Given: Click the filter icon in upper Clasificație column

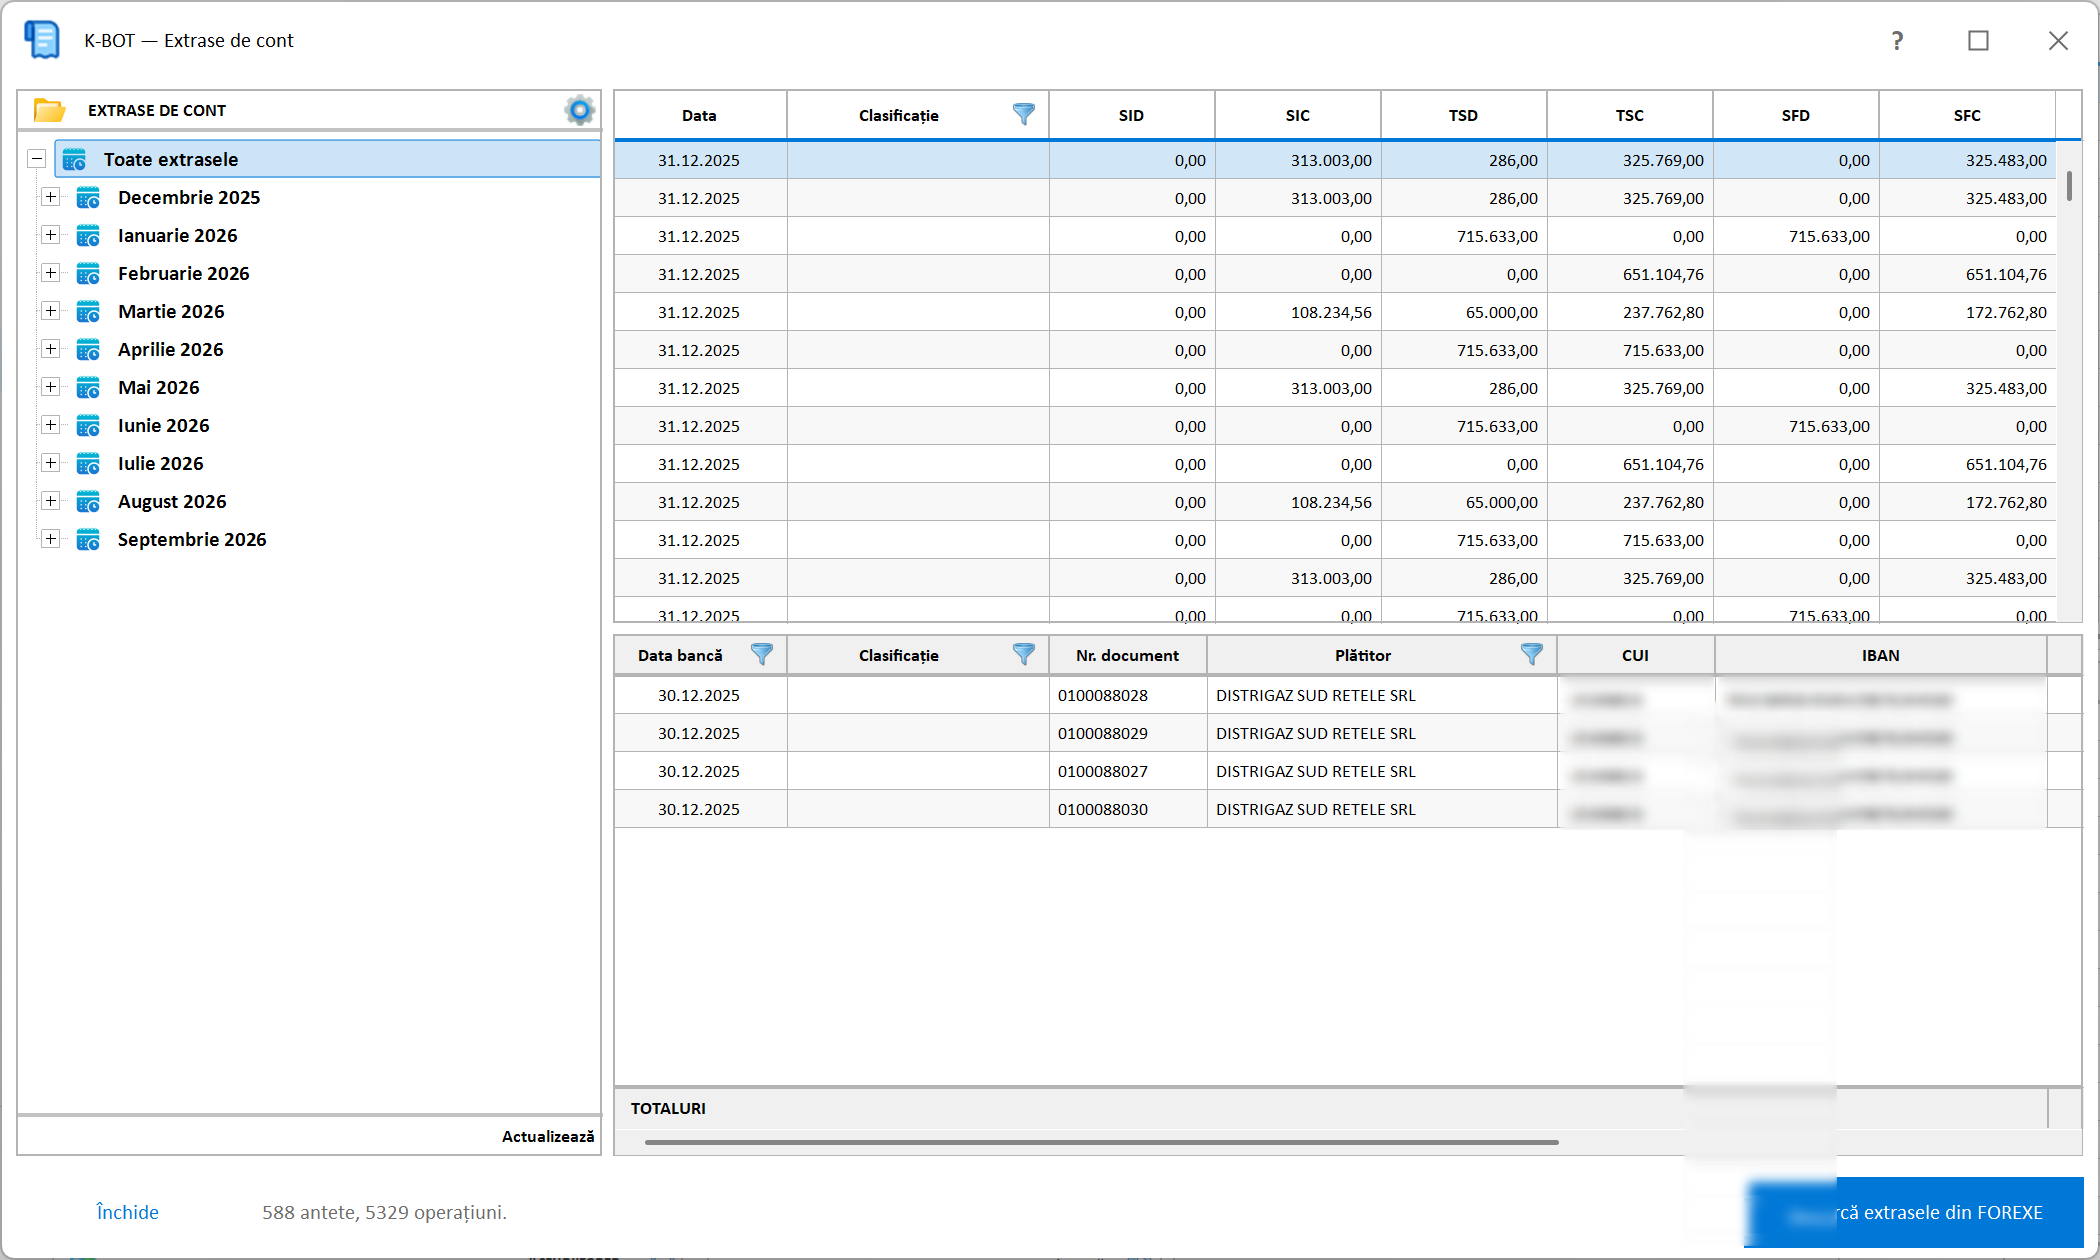Looking at the screenshot, I should (x=1024, y=114).
